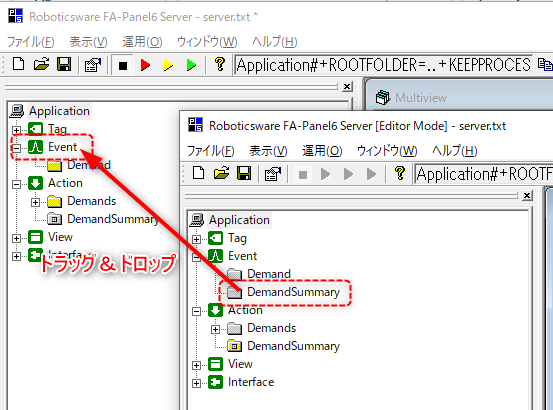Click the open folder icon in Editor Mode toolbar
The height and width of the screenshot is (410, 553).
tap(221, 174)
